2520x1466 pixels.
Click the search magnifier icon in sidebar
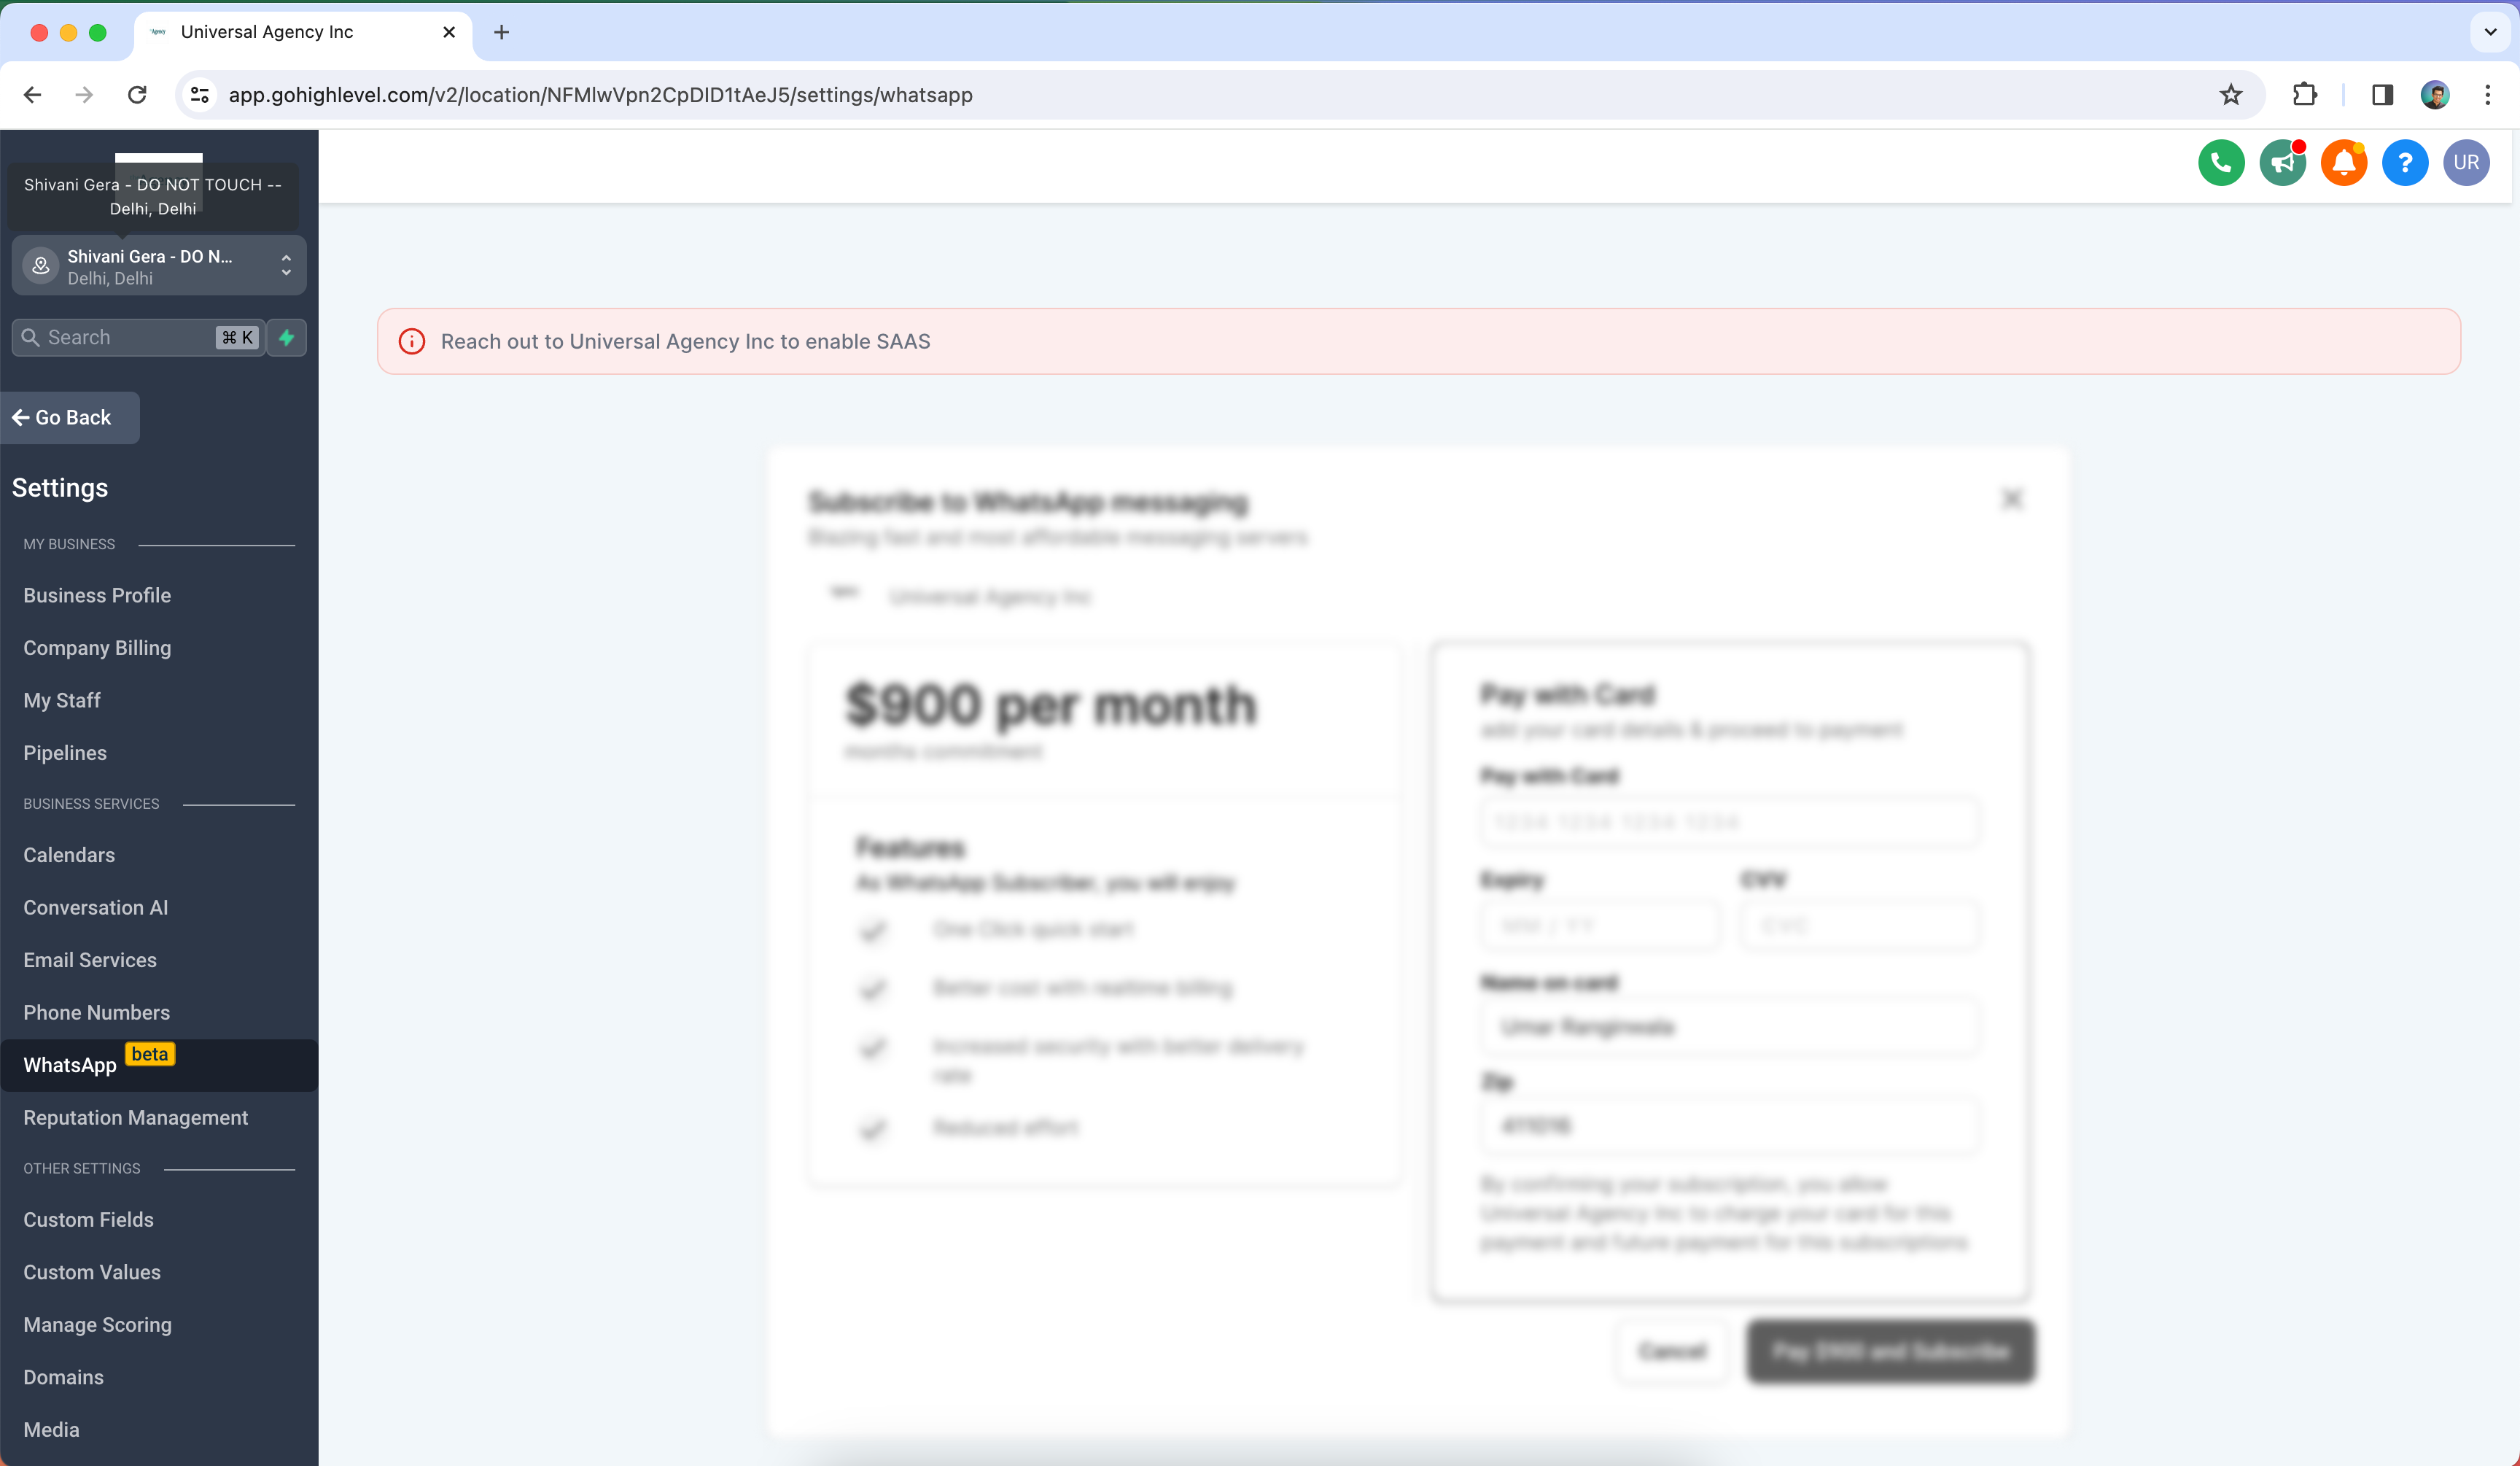coord(31,337)
